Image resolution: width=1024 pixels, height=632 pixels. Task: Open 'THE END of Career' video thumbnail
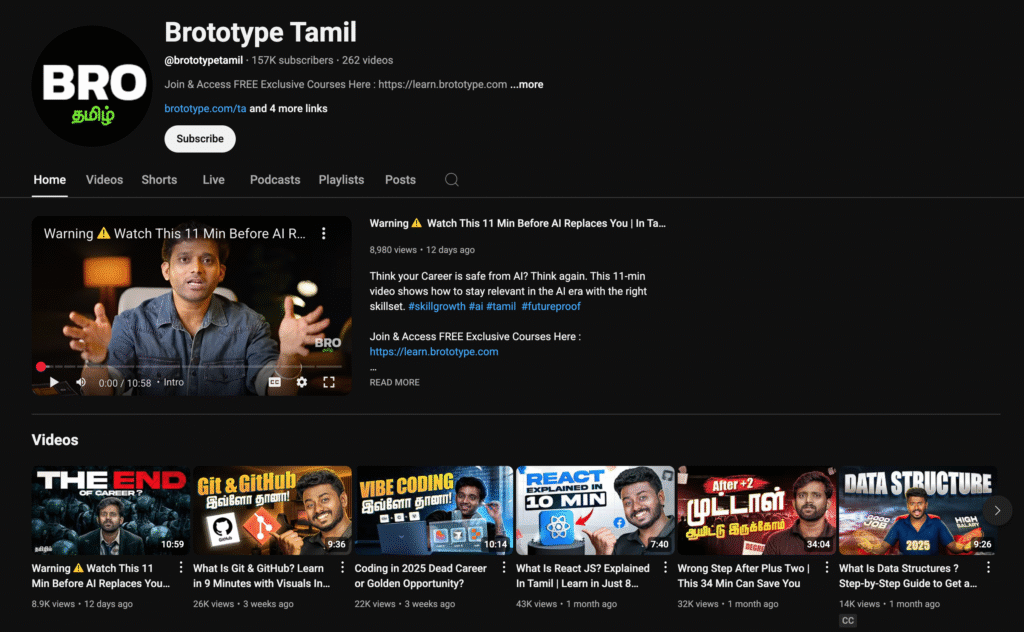[111, 511]
